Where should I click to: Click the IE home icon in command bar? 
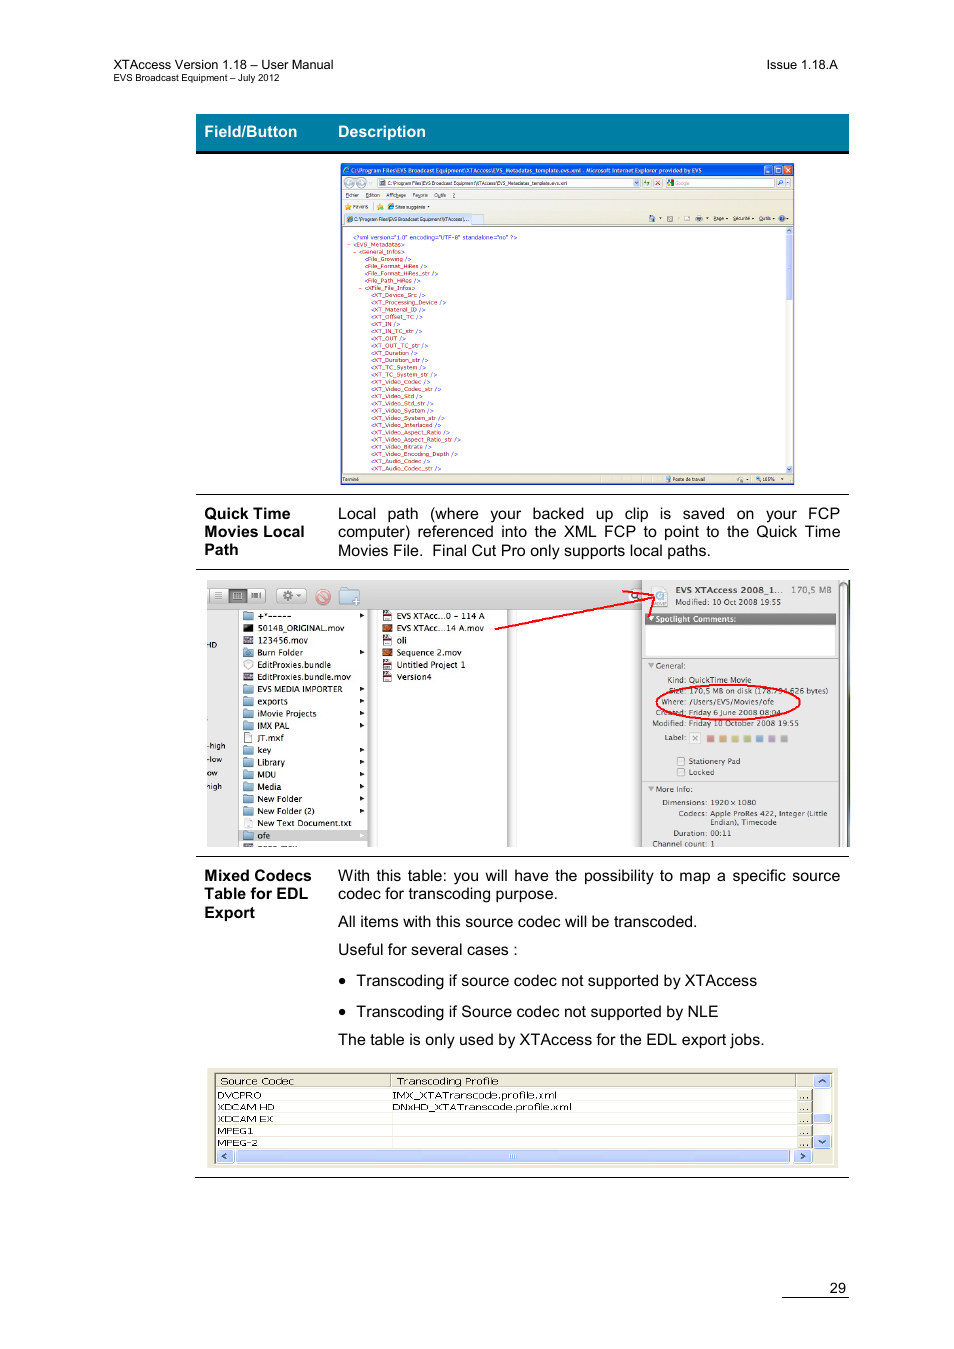[x=653, y=218]
